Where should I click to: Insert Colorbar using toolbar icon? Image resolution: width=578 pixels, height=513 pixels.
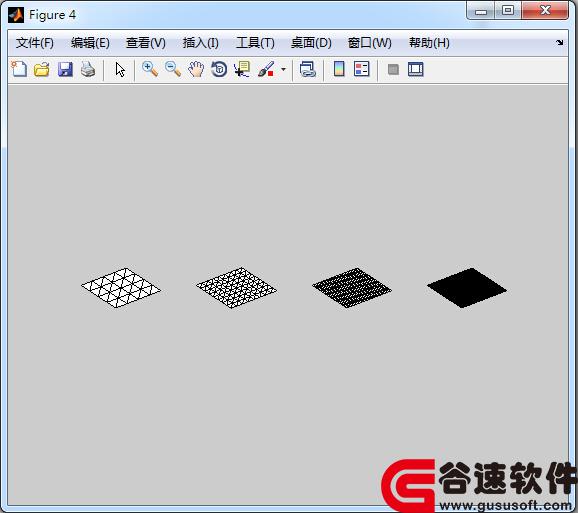[339, 69]
